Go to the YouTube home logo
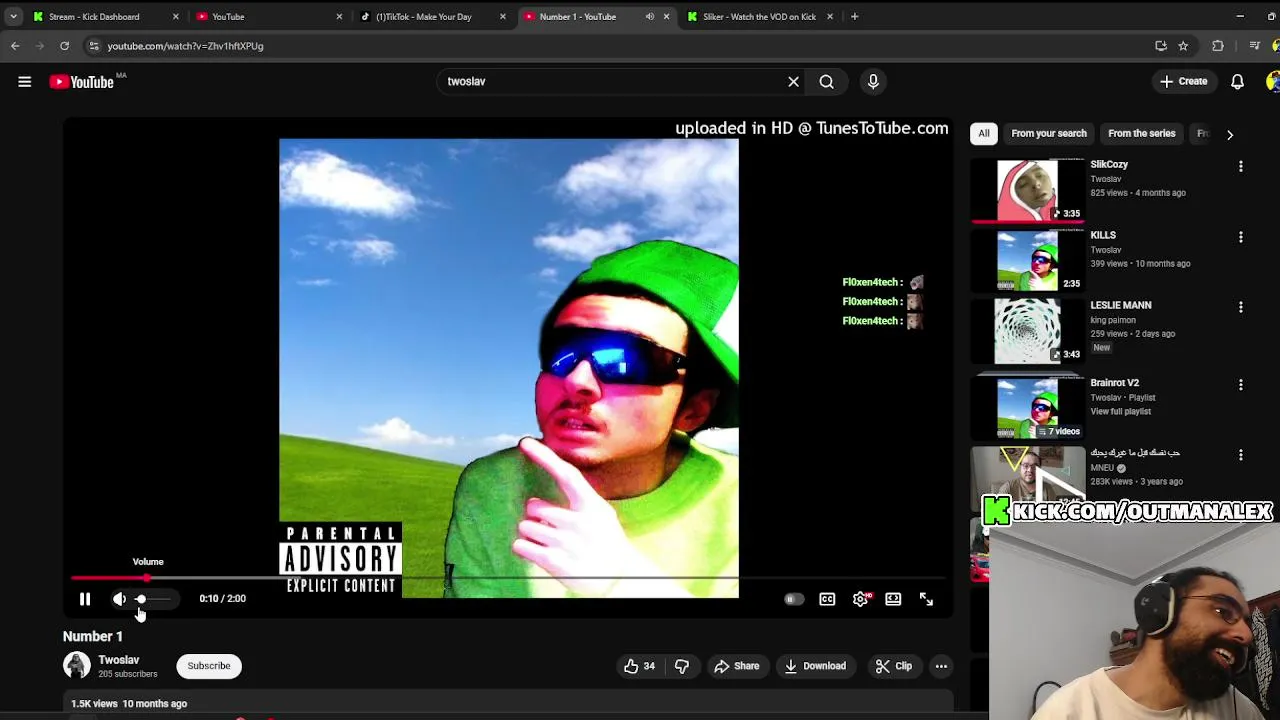This screenshot has height=720, width=1280. [82, 82]
